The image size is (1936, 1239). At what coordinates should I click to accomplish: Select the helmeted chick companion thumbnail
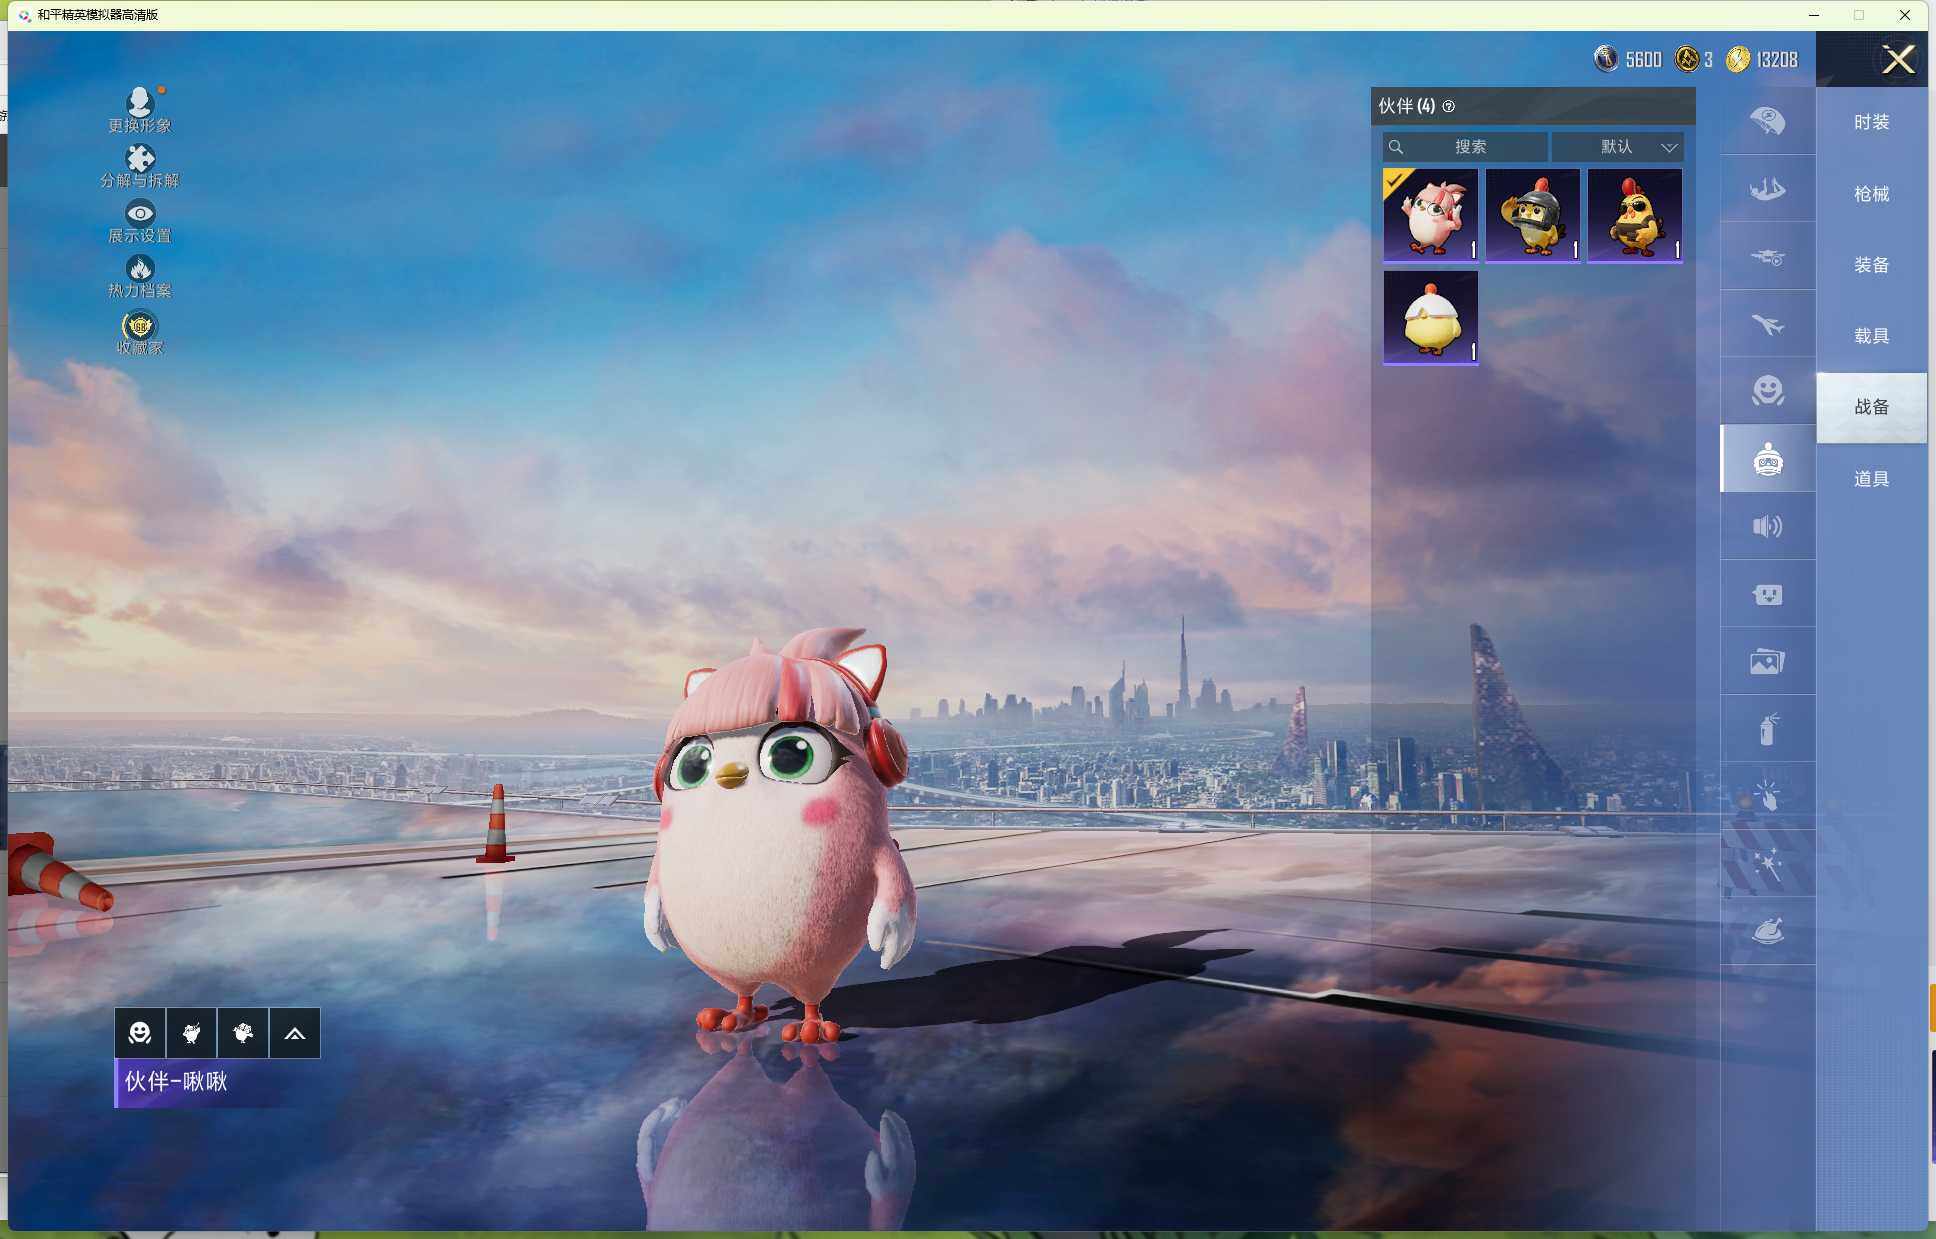click(x=1533, y=215)
